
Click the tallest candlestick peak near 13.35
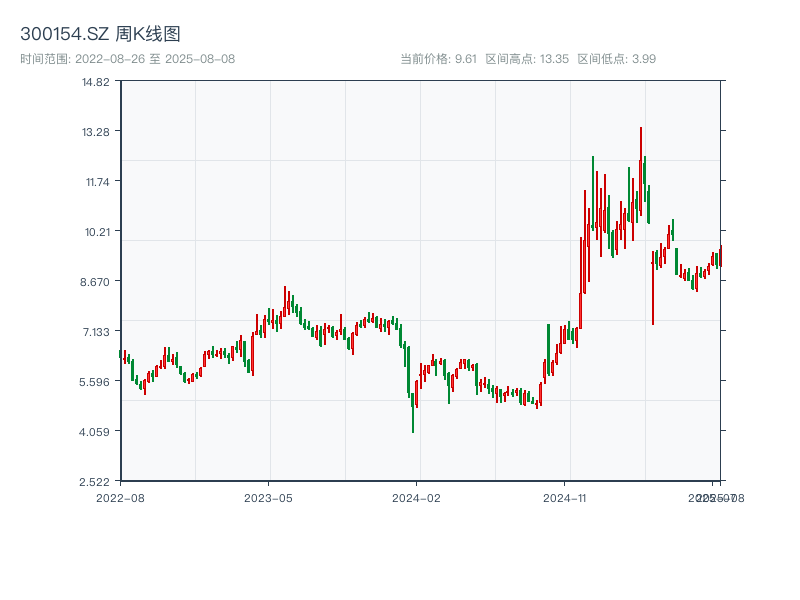point(641,130)
